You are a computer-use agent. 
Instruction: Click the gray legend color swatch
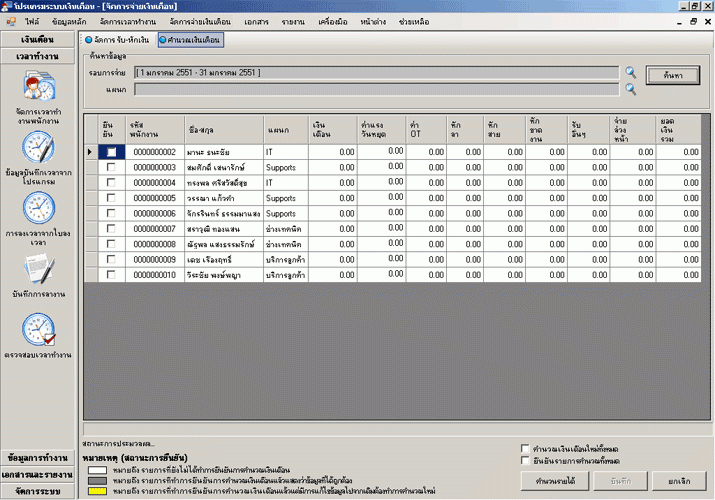tap(98, 480)
